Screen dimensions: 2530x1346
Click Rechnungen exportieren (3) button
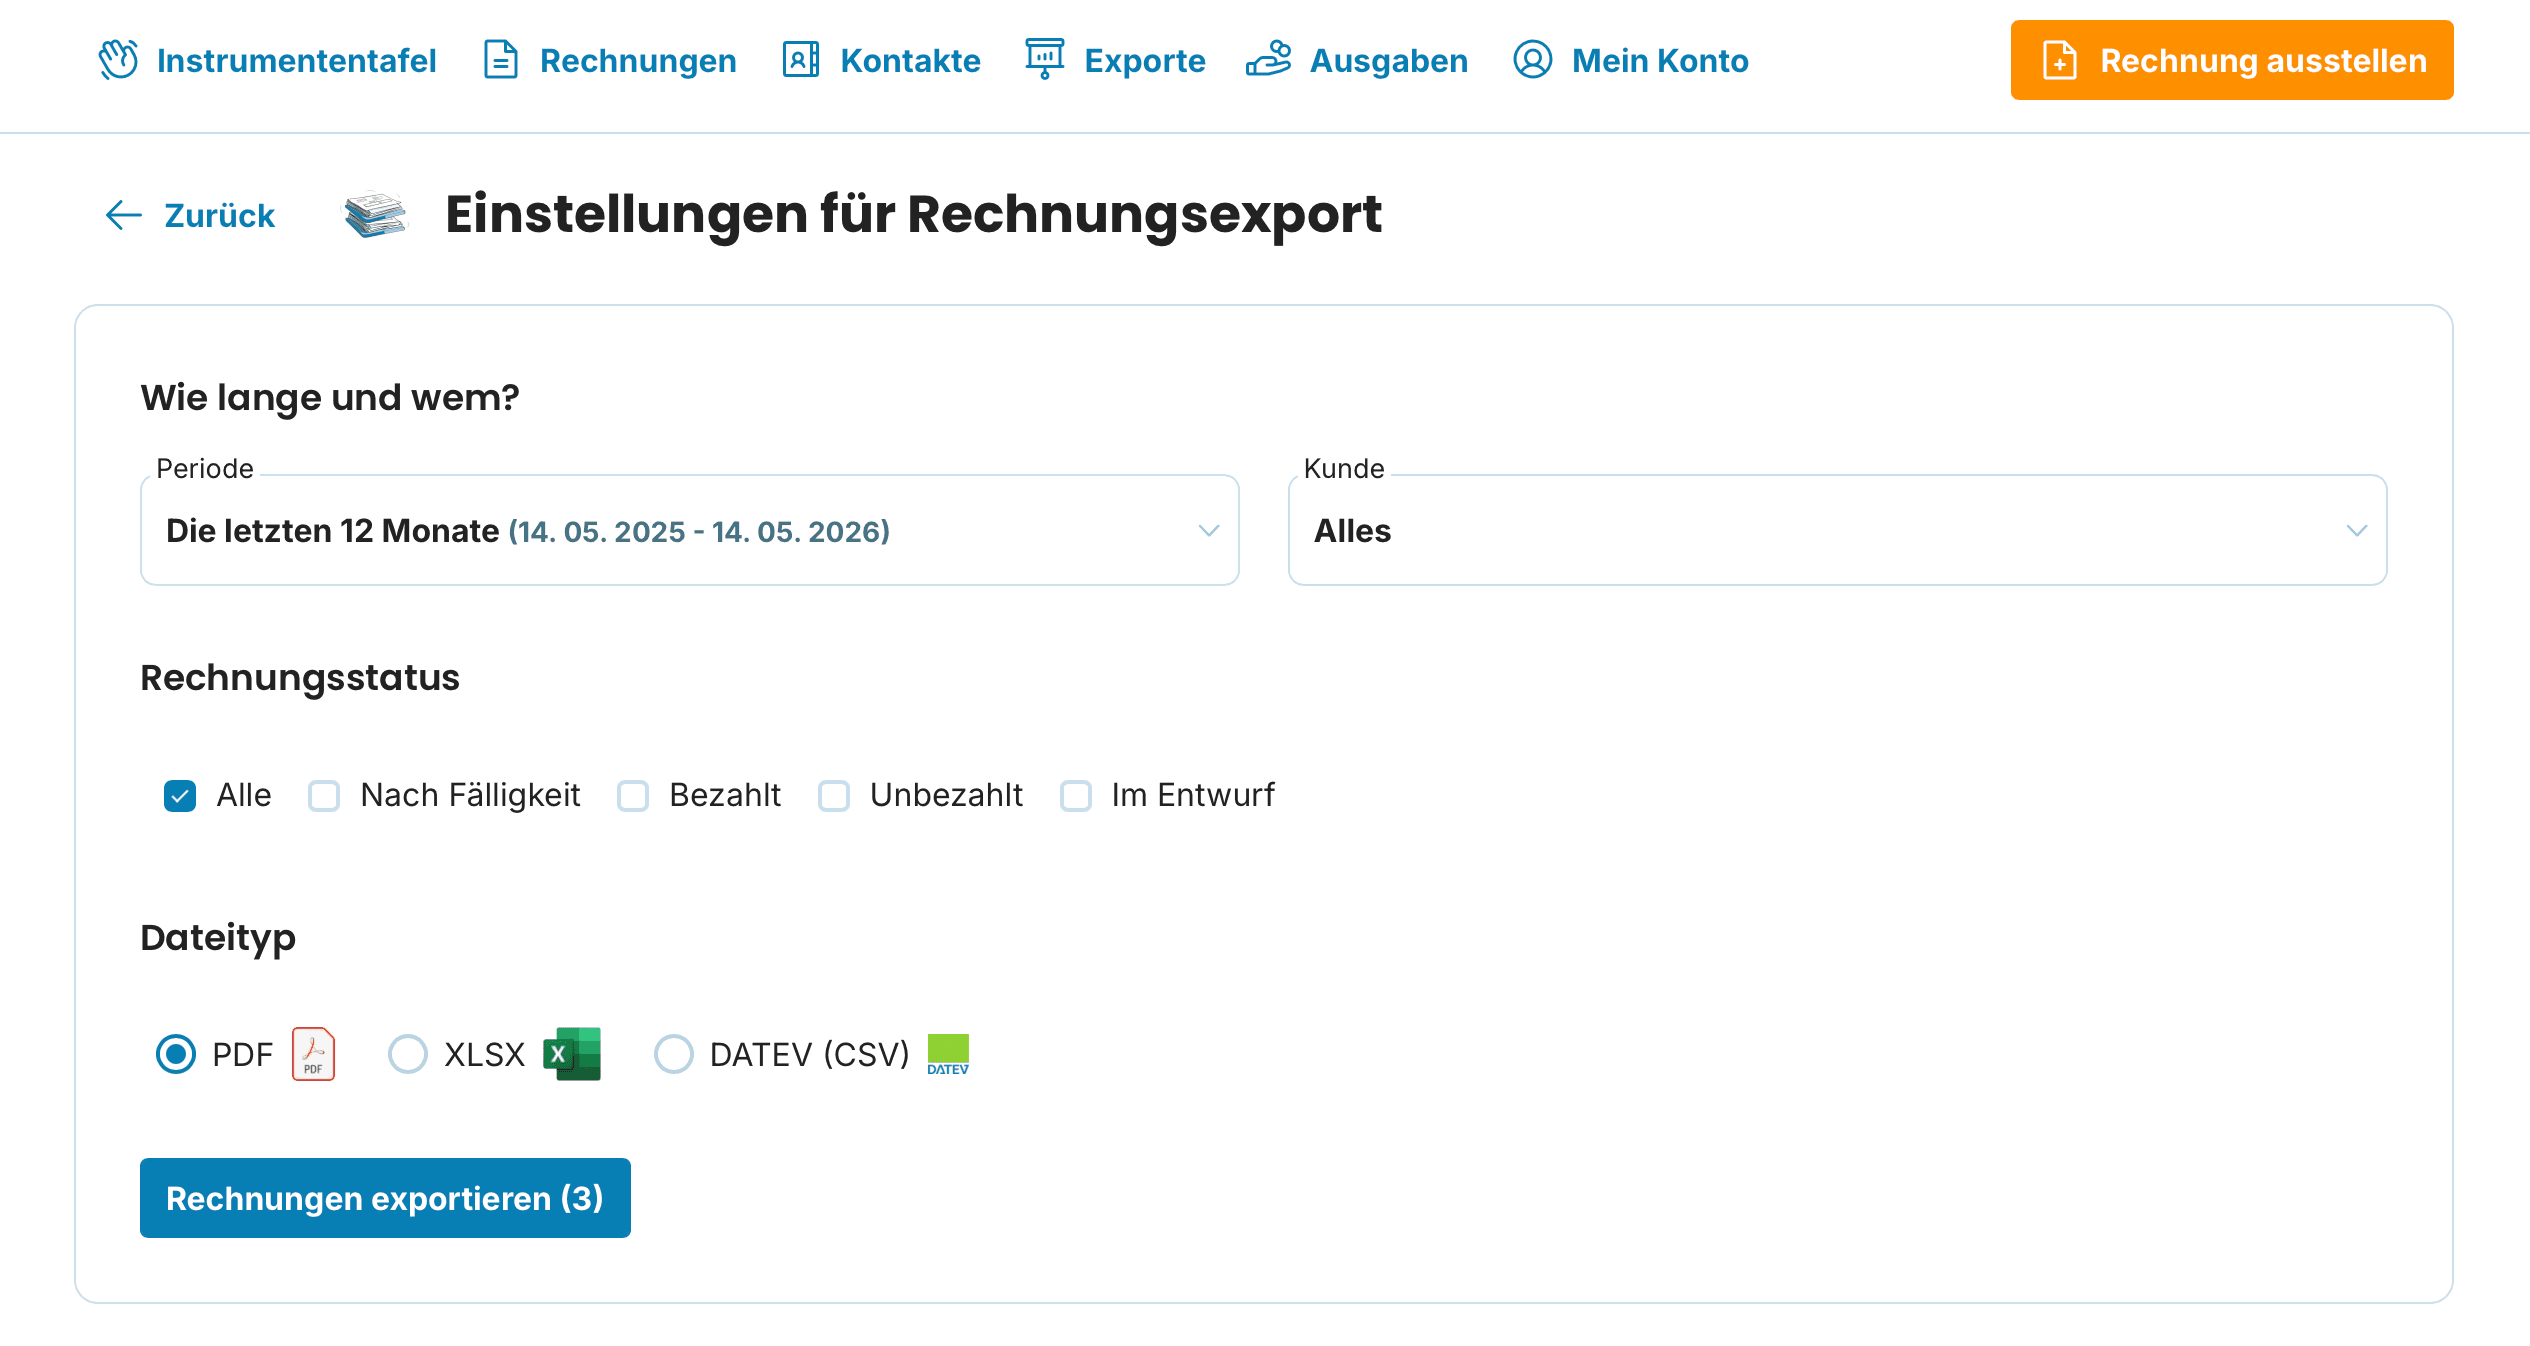385,1198
